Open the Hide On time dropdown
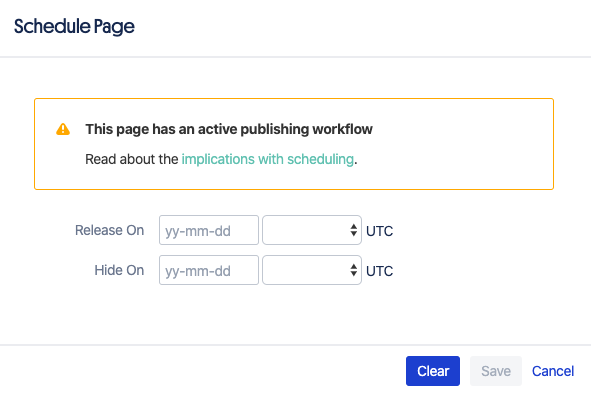The height and width of the screenshot is (395, 591). [x=312, y=270]
